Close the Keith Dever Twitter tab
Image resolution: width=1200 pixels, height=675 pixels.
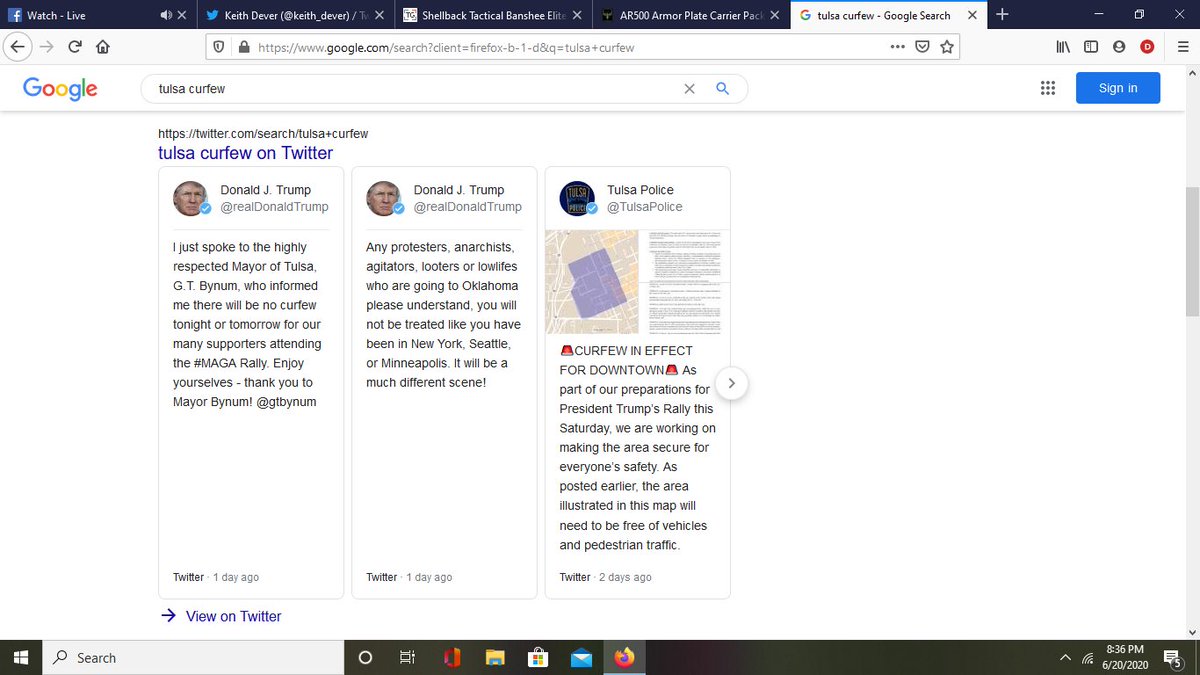(x=379, y=16)
